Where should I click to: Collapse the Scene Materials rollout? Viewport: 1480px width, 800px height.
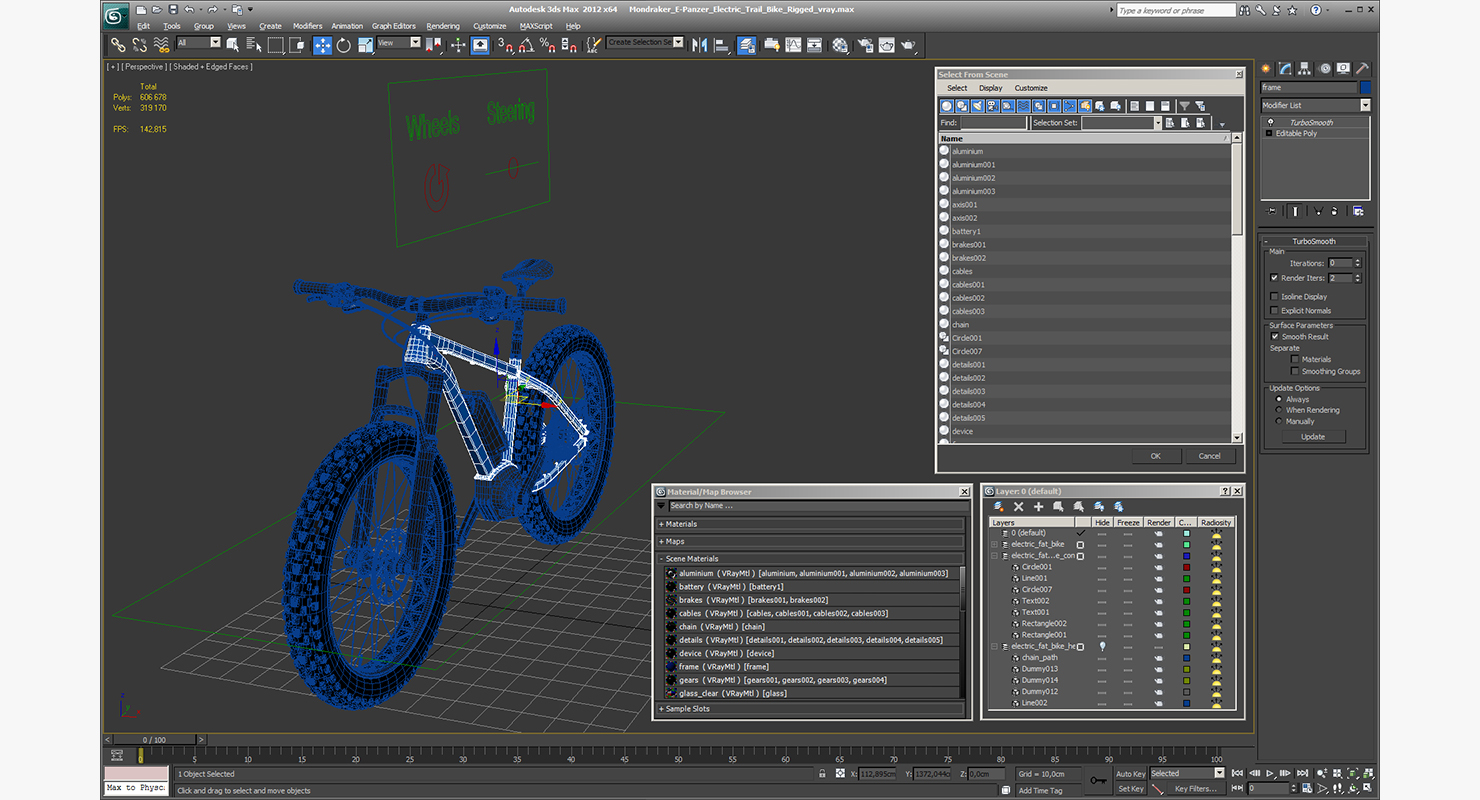click(x=810, y=558)
